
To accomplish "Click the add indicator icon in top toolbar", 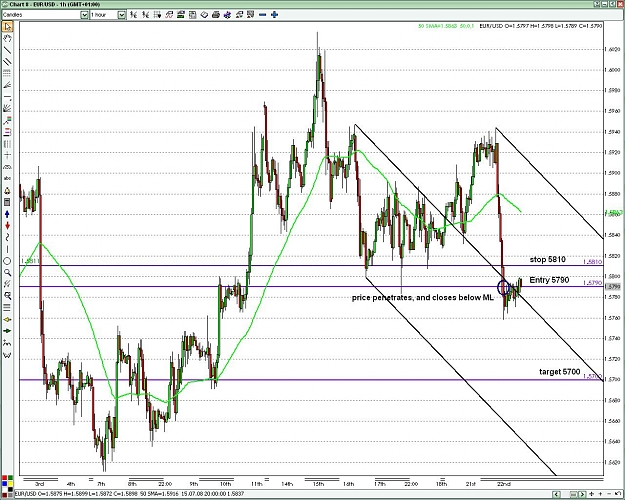I will (x=169, y=15).
